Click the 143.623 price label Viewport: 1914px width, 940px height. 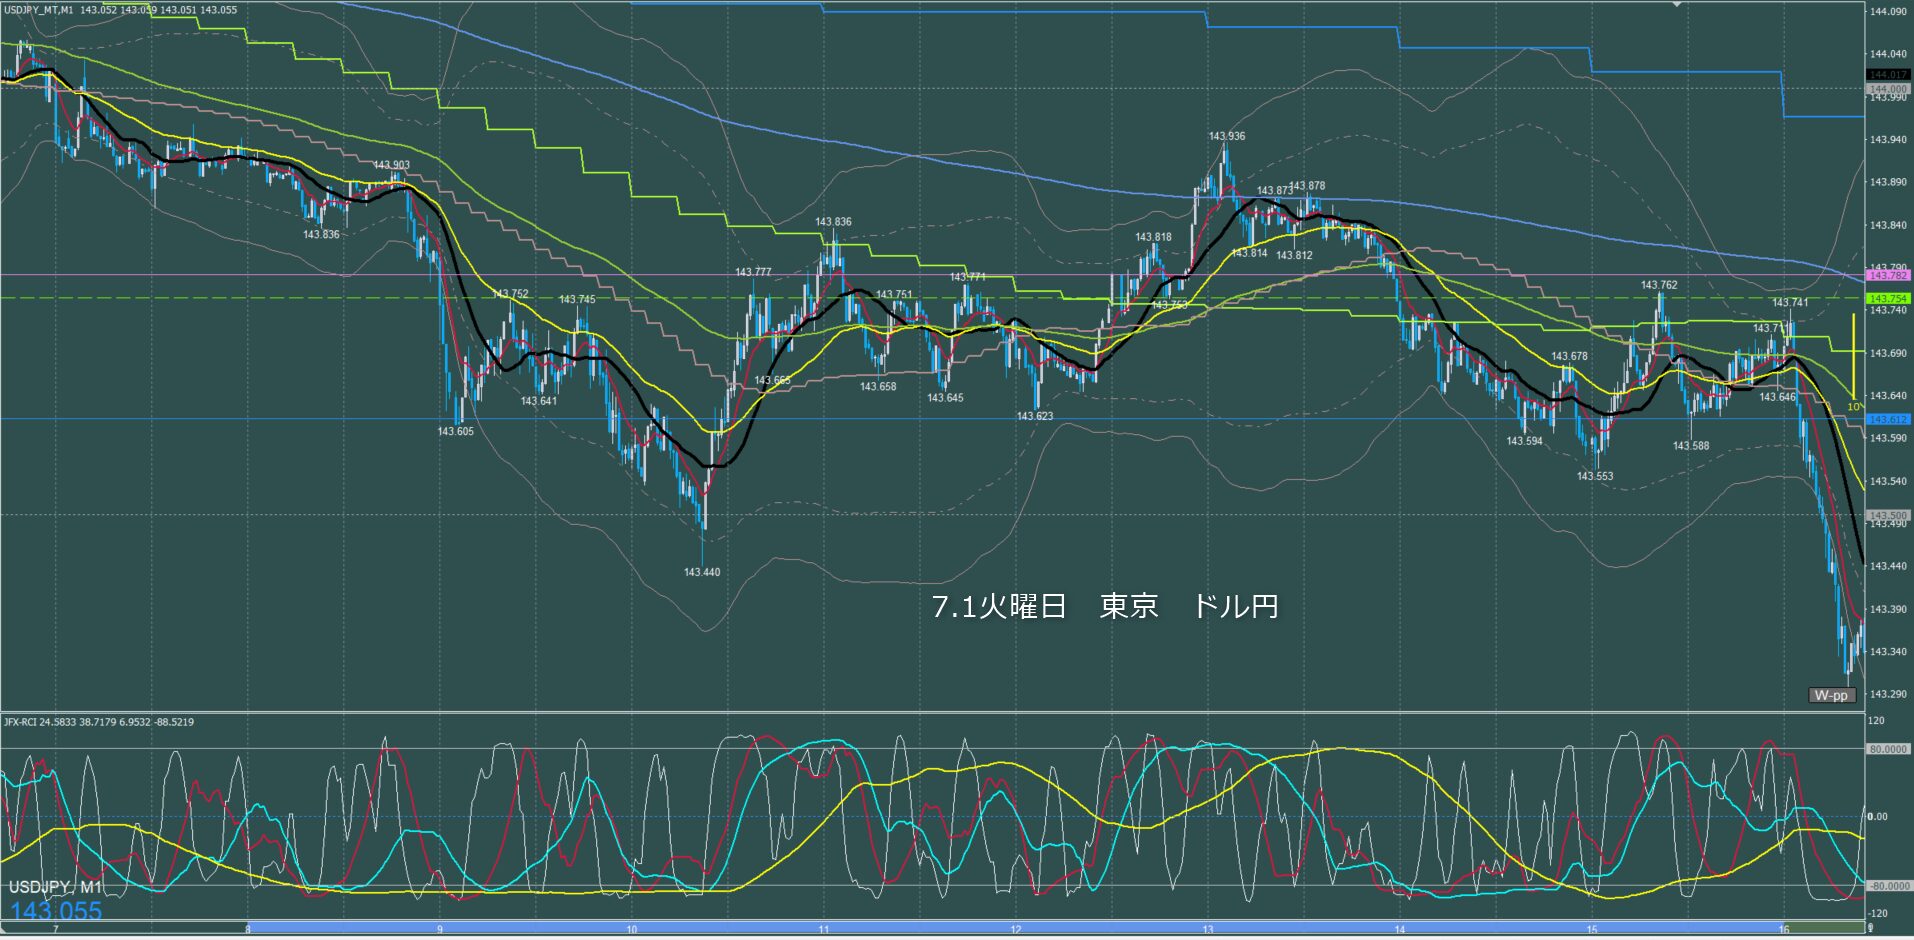1035,416
